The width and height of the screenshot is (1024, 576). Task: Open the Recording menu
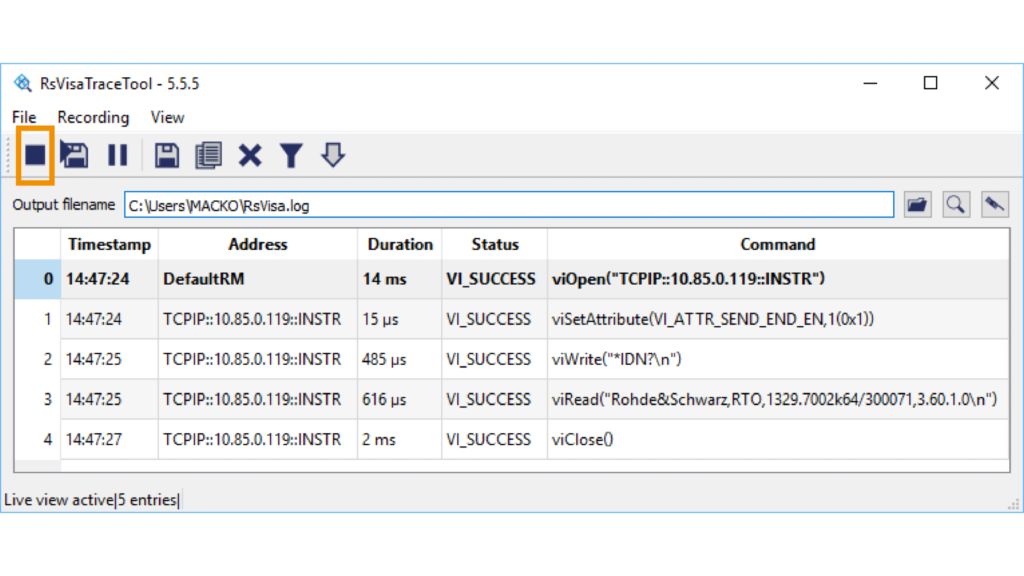tap(93, 117)
